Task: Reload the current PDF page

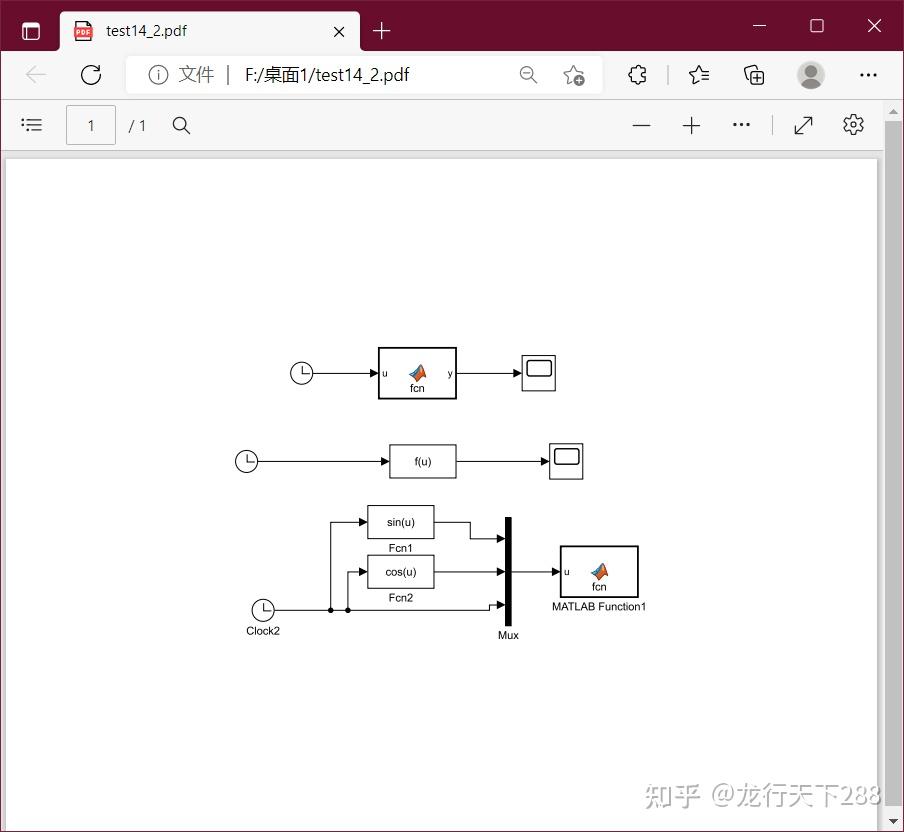Action: click(x=91, y=75)
